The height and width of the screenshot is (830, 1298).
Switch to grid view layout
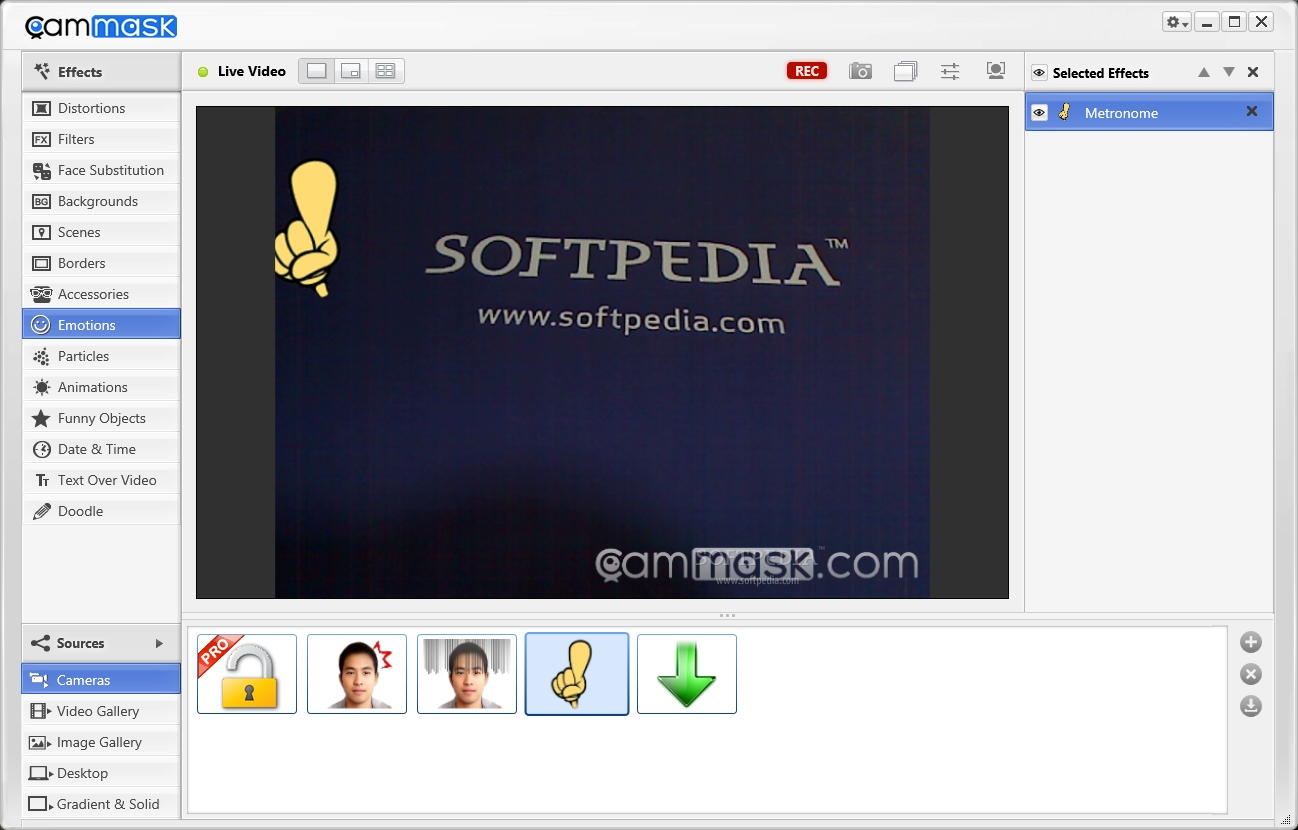[386, 71]
